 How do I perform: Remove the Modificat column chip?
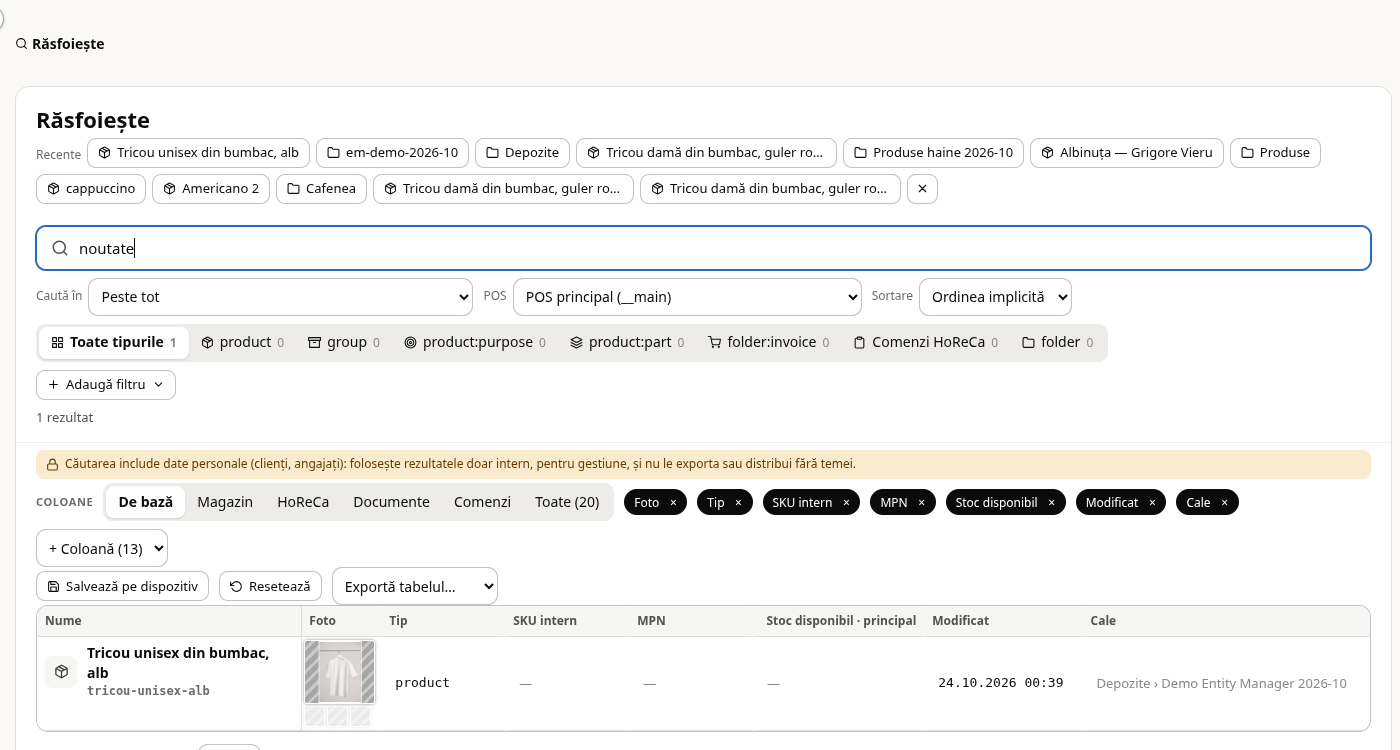[x=1152, y=503]
